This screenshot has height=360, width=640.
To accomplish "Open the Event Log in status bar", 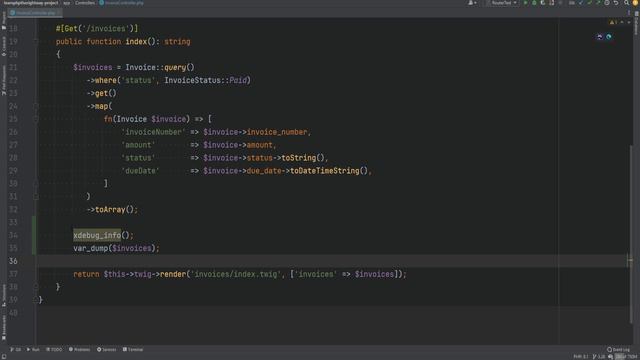I will tap(618, 349).
